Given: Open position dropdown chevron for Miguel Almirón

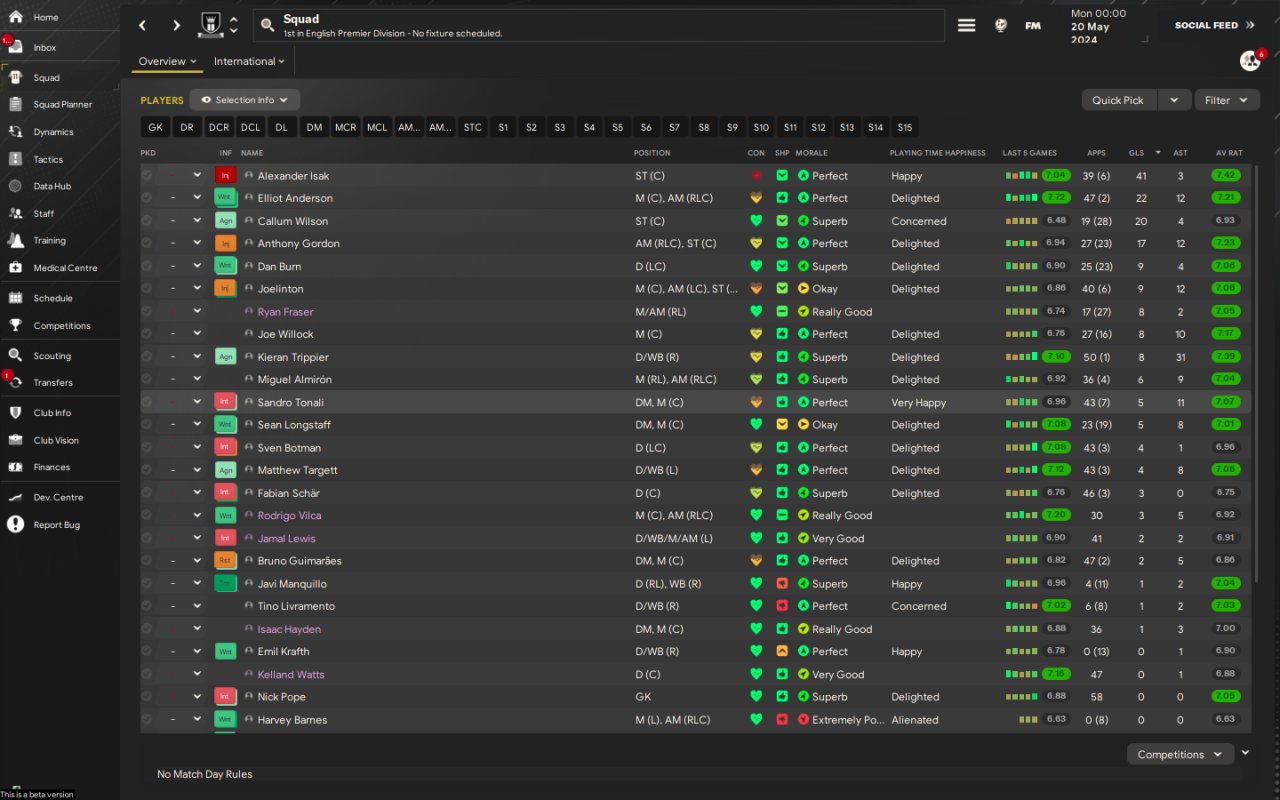Looking at the screenshot, I should pyautogui.click(x=197, y=379).
